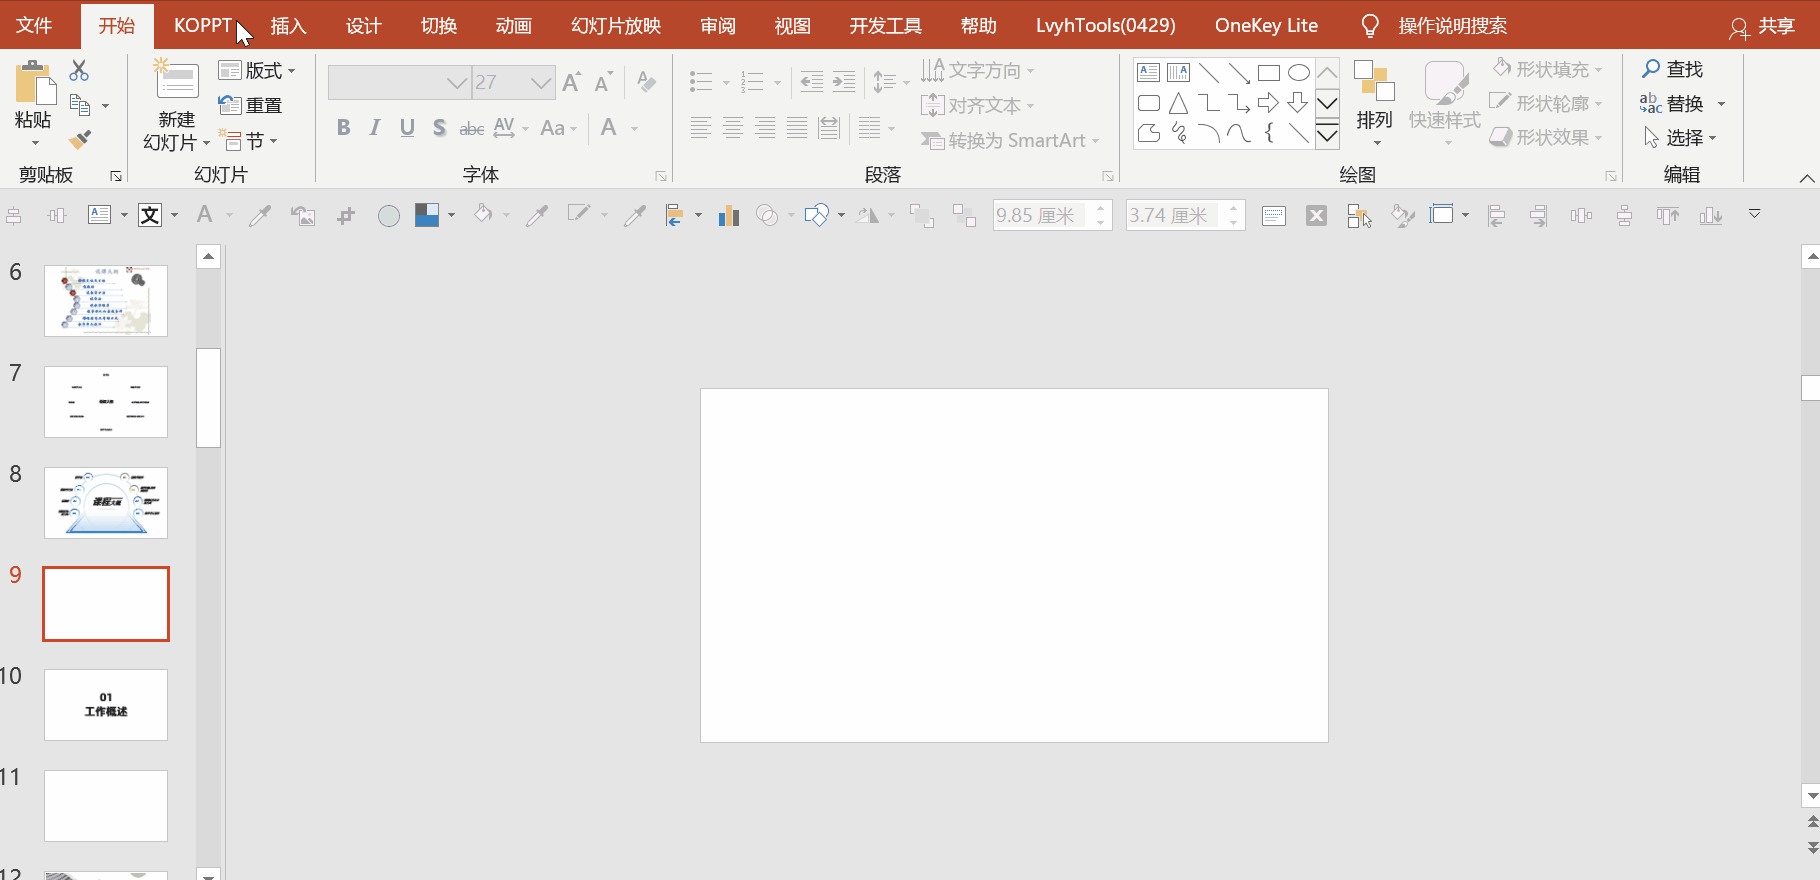This screenshot has width=1820, height=880.
Task: Open the 幻灯片放映 slideshow tab
Action: (616, 26)
